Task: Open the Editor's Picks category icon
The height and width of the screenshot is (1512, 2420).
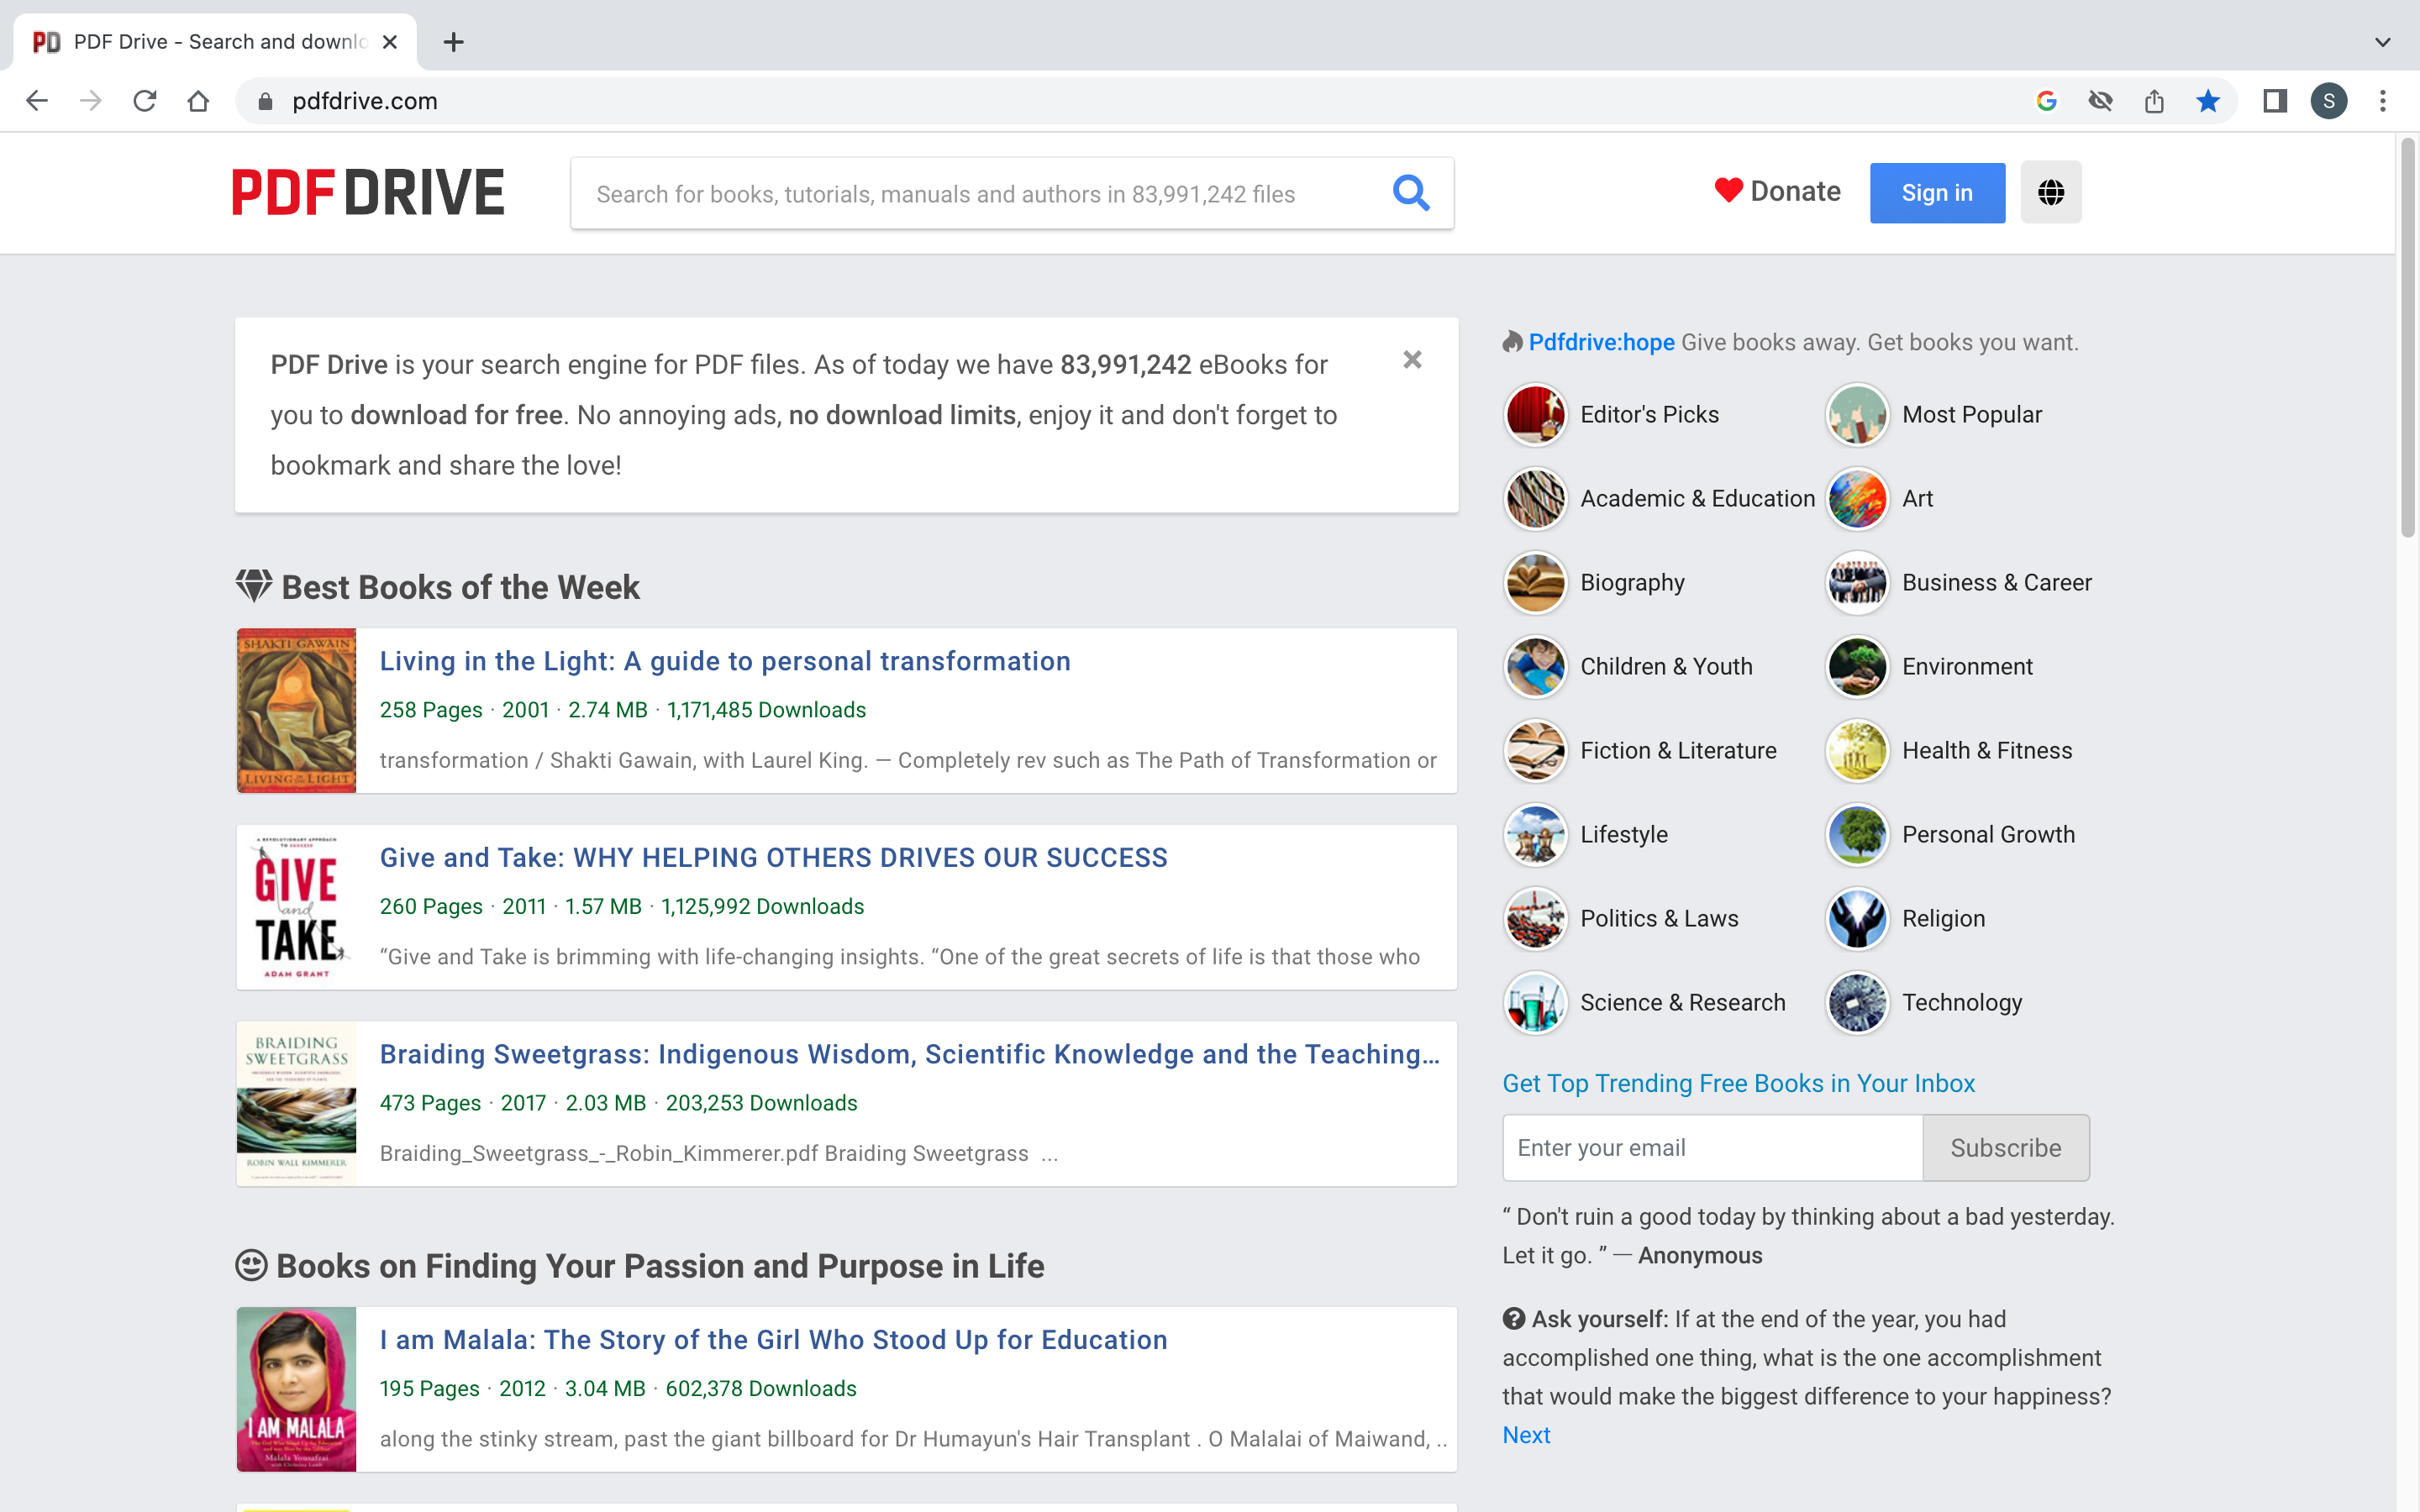Action: pos(1535,415)
